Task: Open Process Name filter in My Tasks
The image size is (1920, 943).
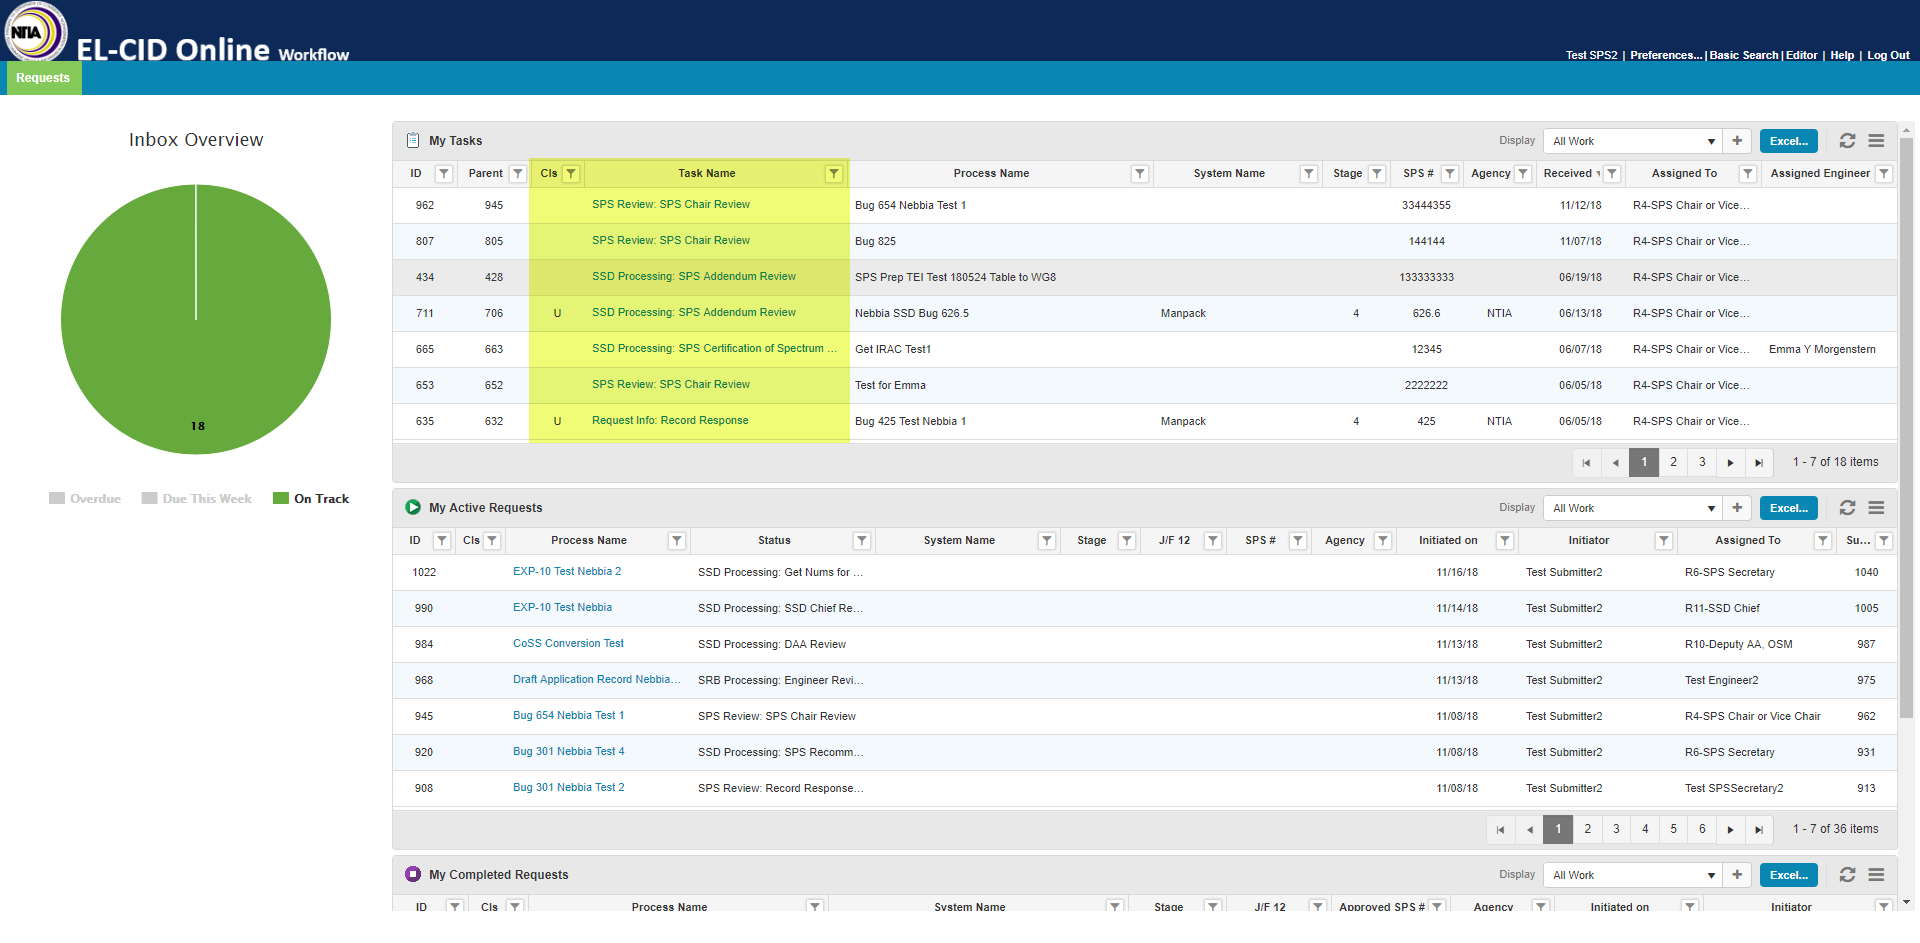Action: coord(1139,174)
